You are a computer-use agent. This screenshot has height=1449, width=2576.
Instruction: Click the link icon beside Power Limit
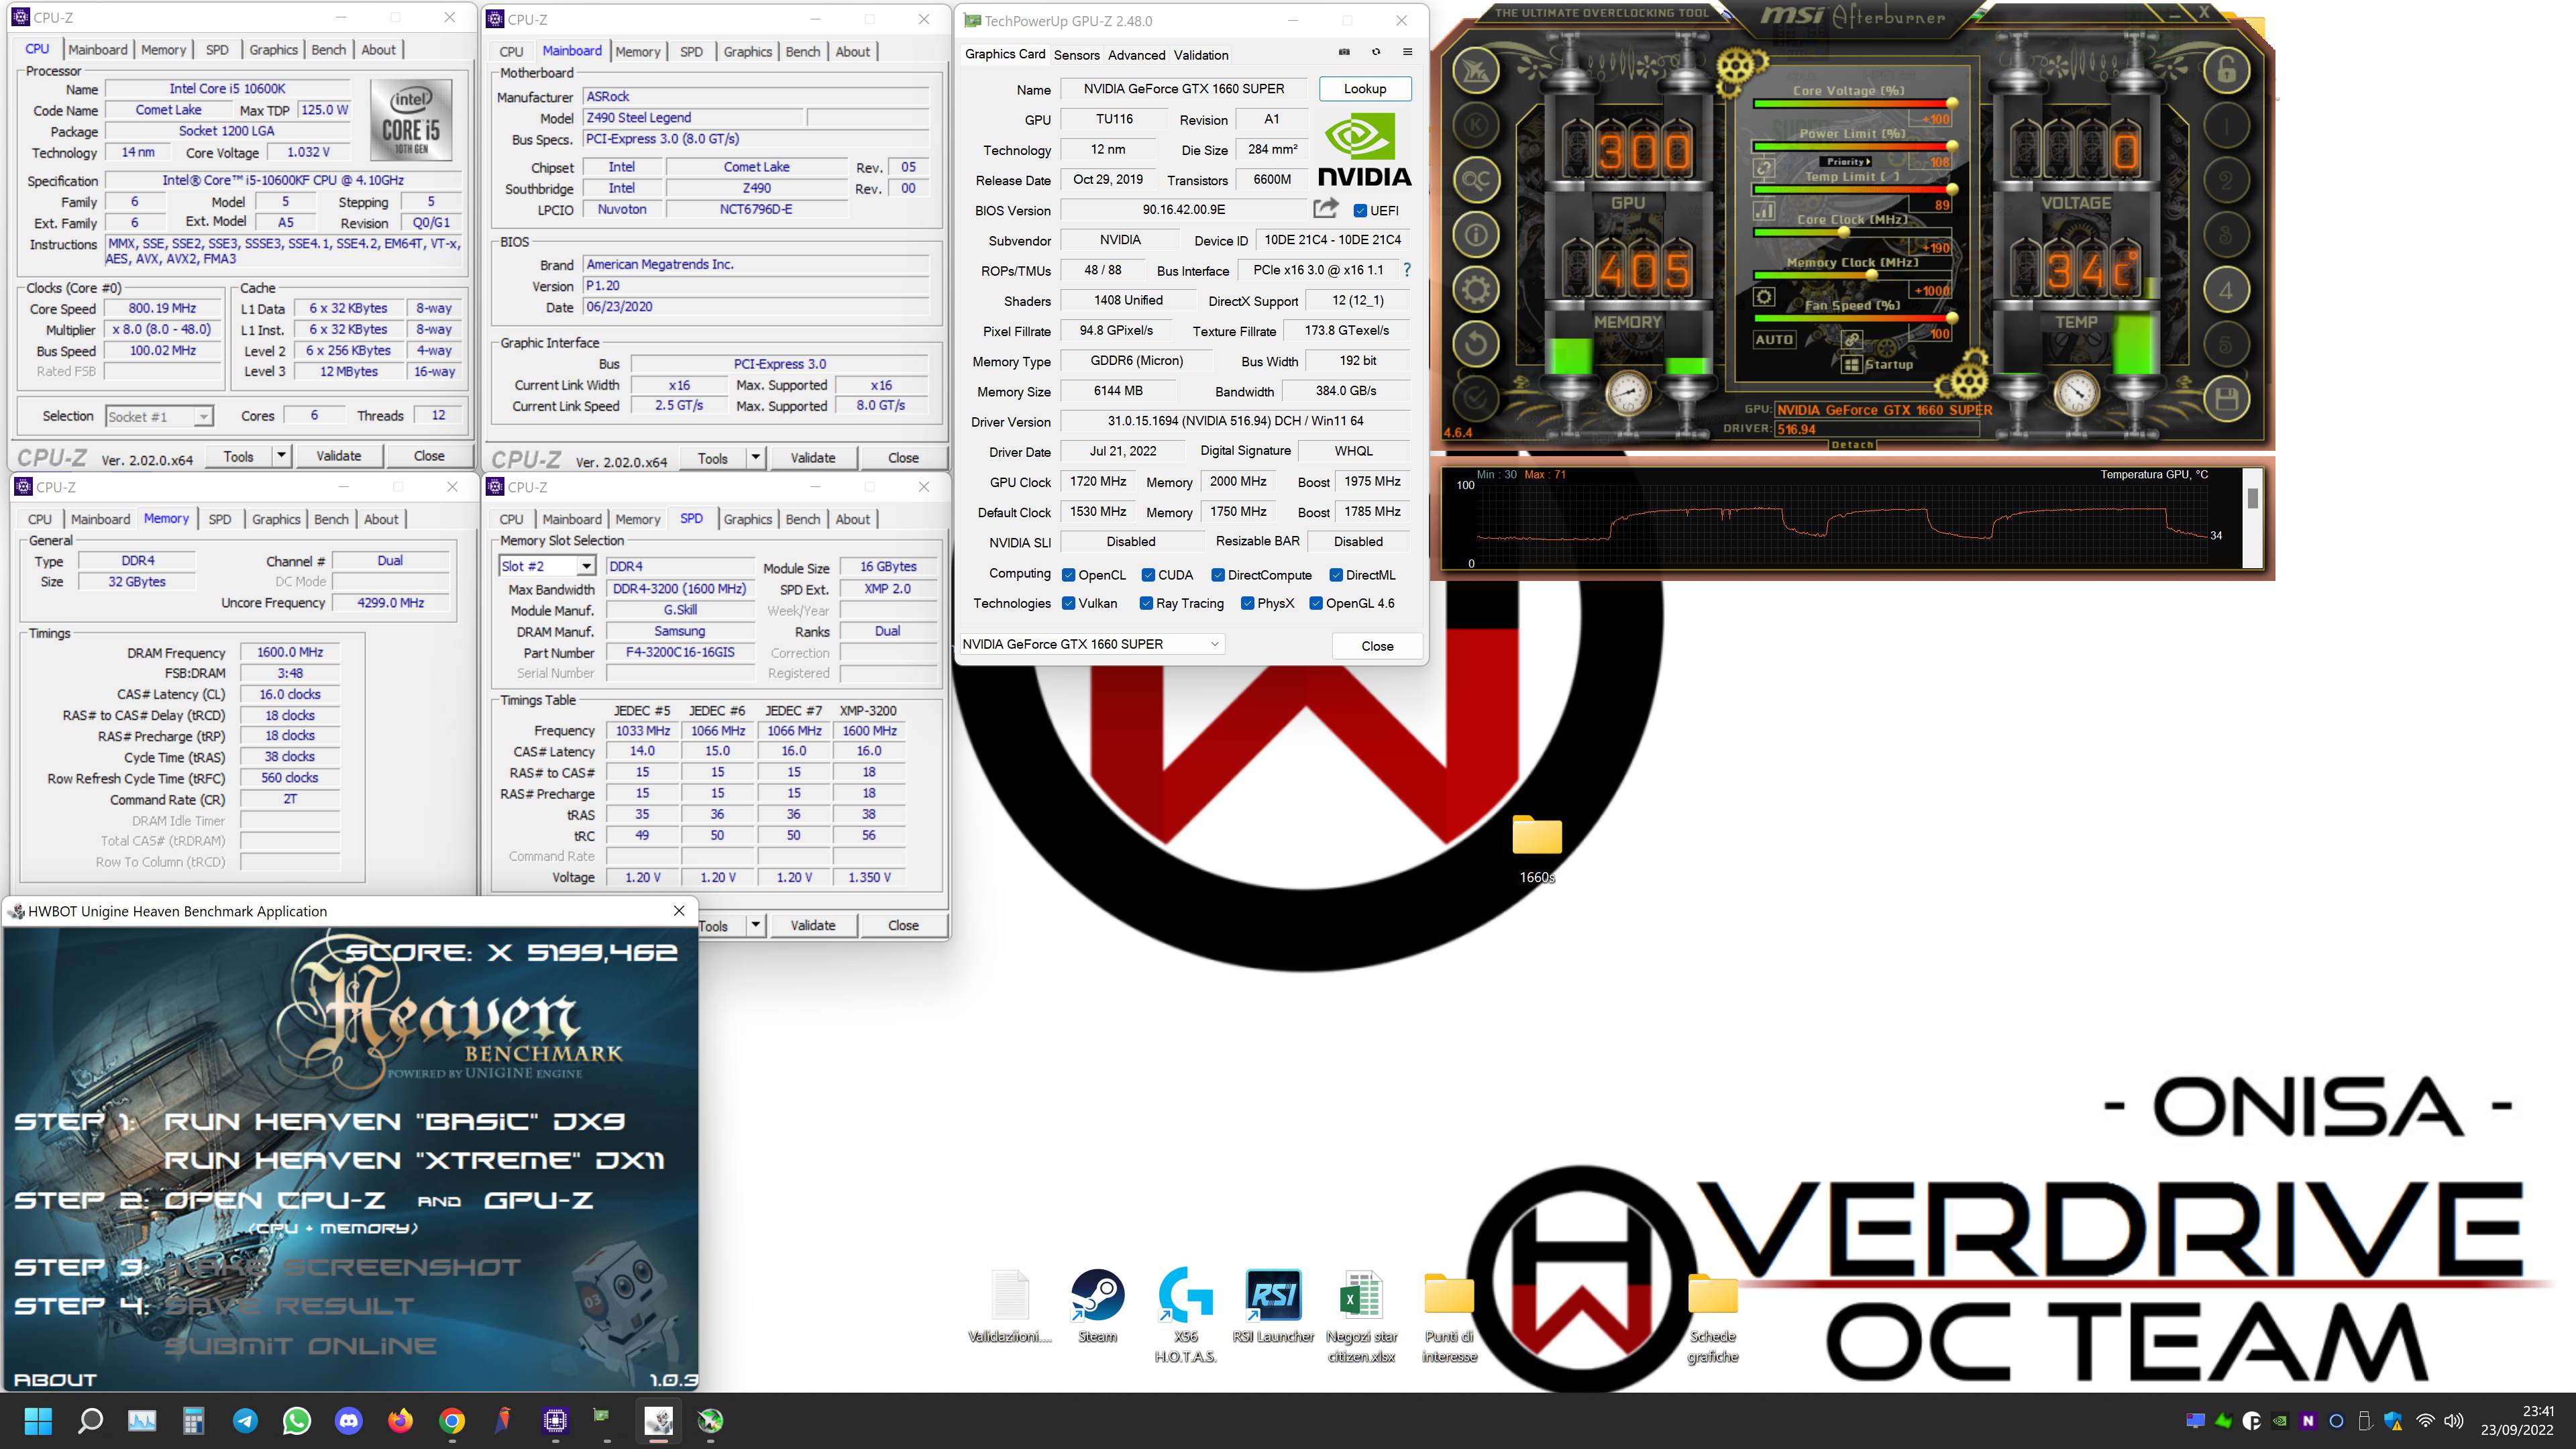click(1764, 168)
